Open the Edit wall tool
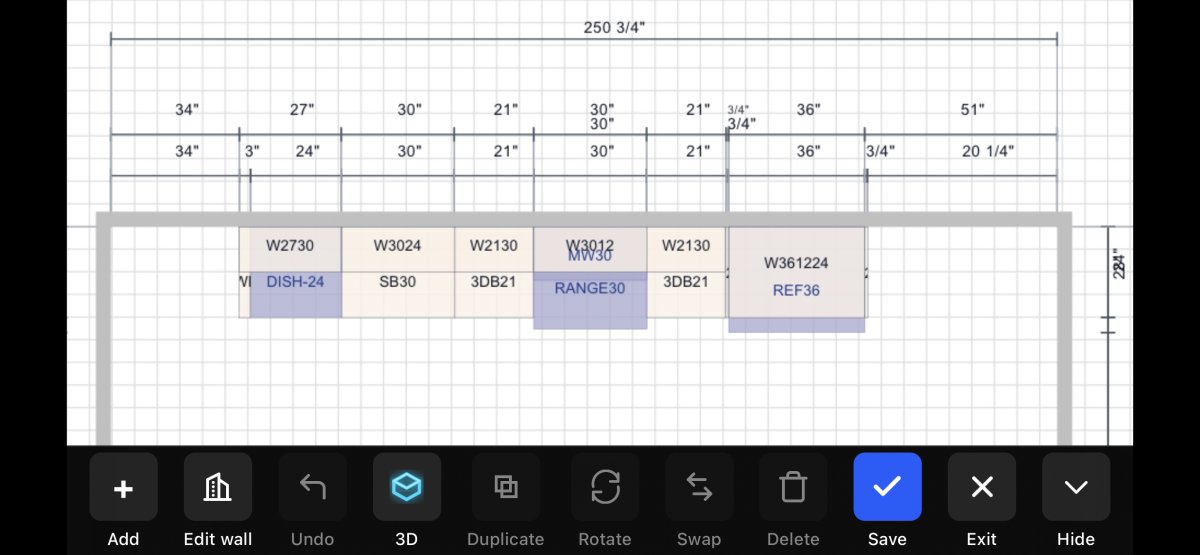Viewport: 1200px width, 555px height. click(218, 487)
